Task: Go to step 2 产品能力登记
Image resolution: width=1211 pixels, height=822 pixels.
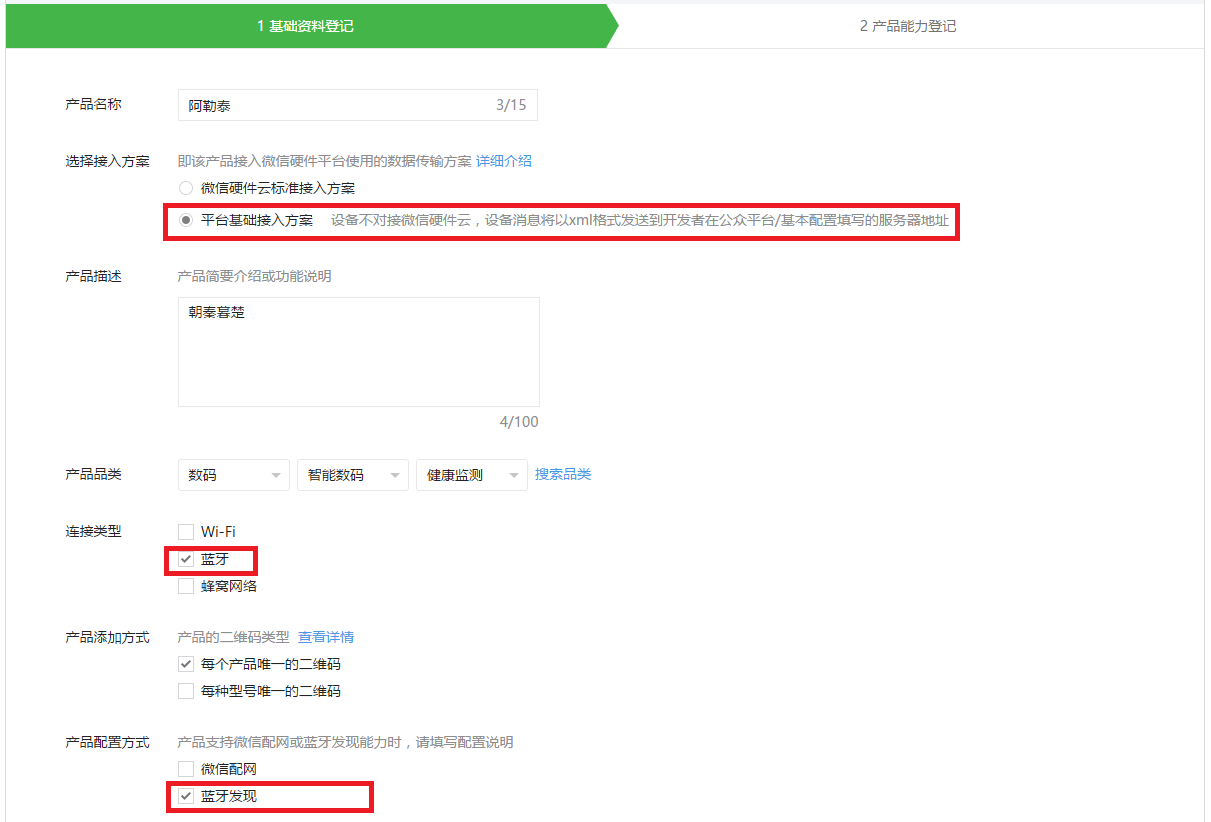Action: click(908, 26)
